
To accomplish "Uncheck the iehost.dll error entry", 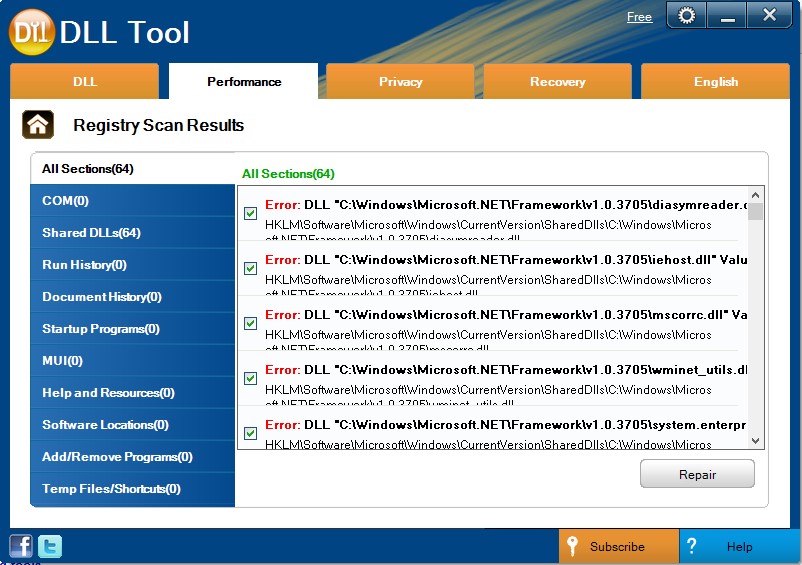I will (x=251, y=268).
